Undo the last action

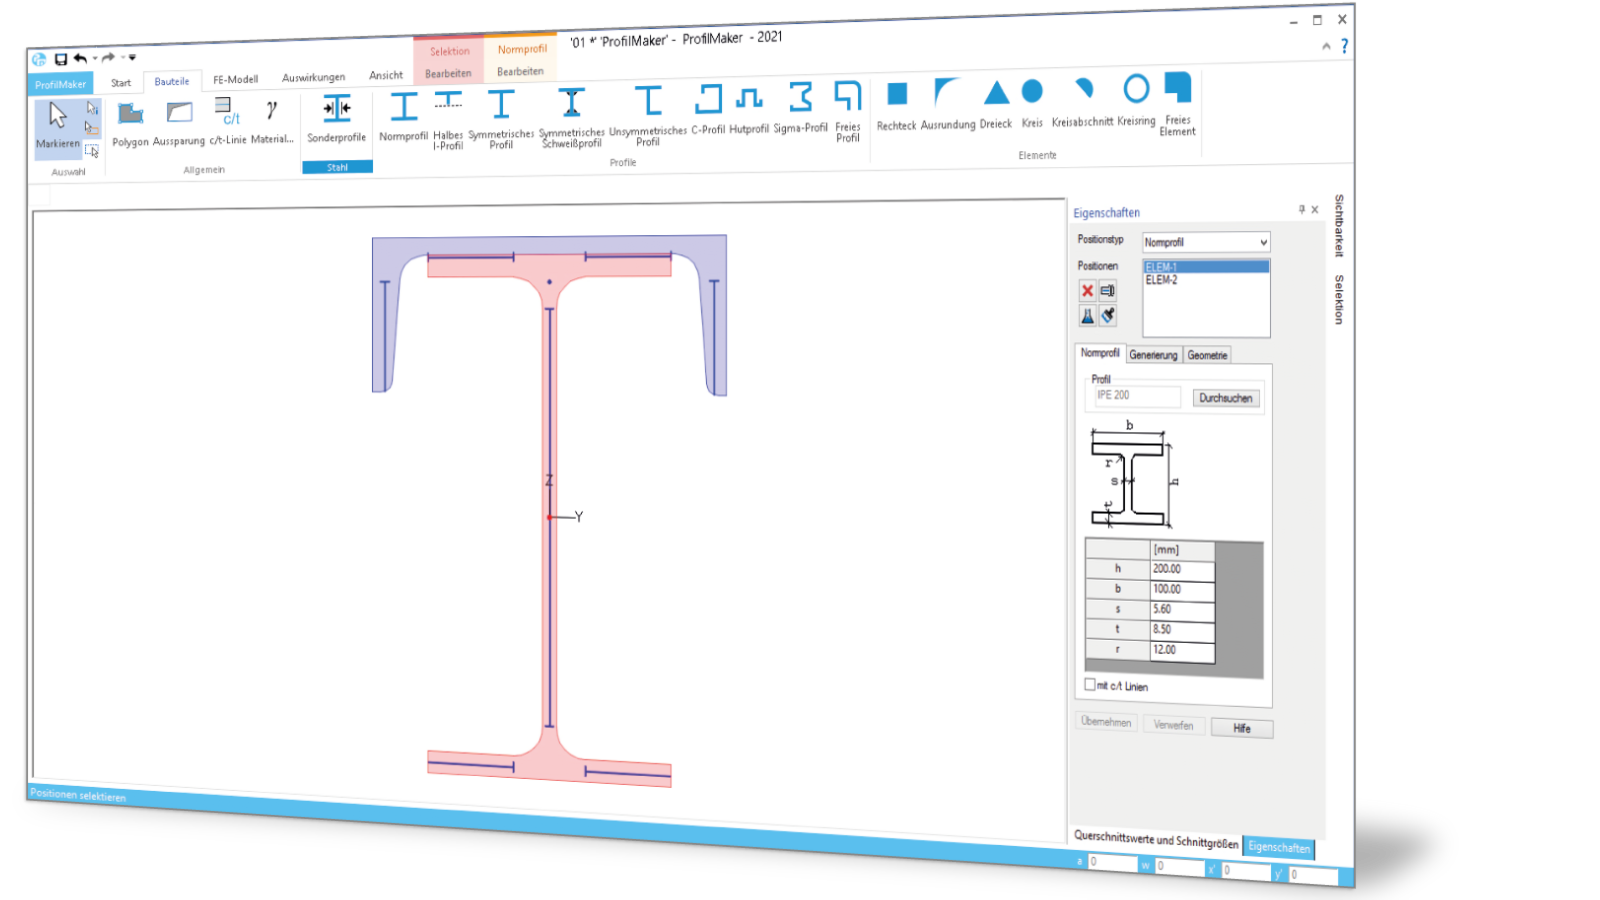80,58
